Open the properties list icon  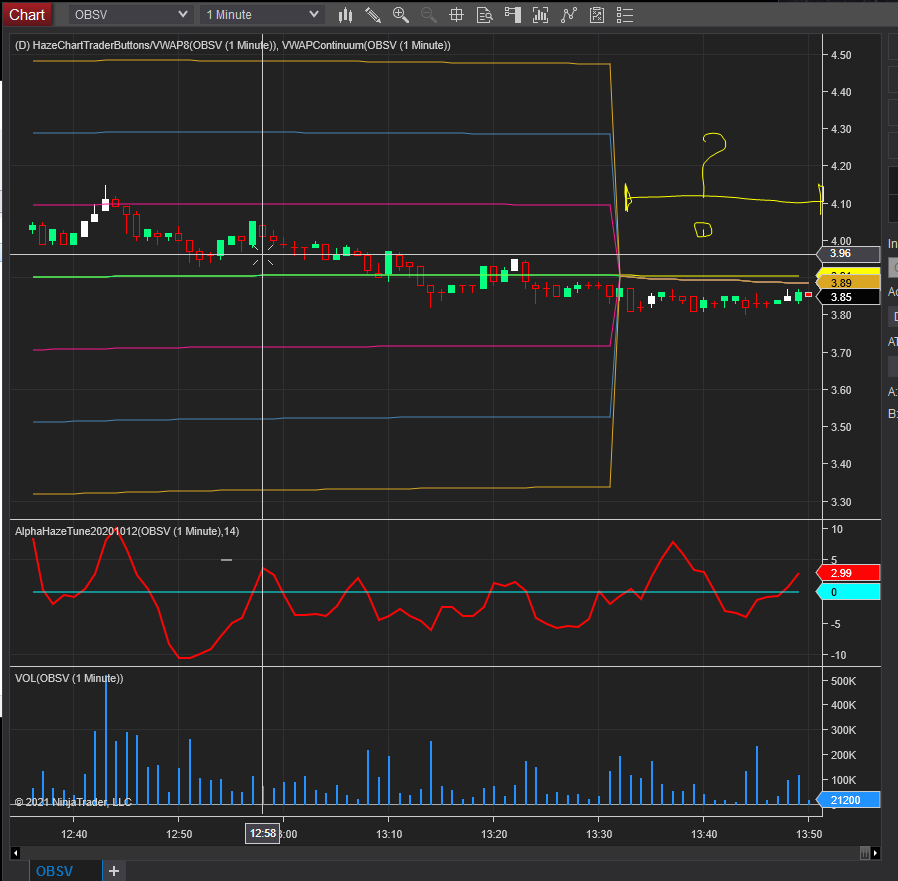625,15
